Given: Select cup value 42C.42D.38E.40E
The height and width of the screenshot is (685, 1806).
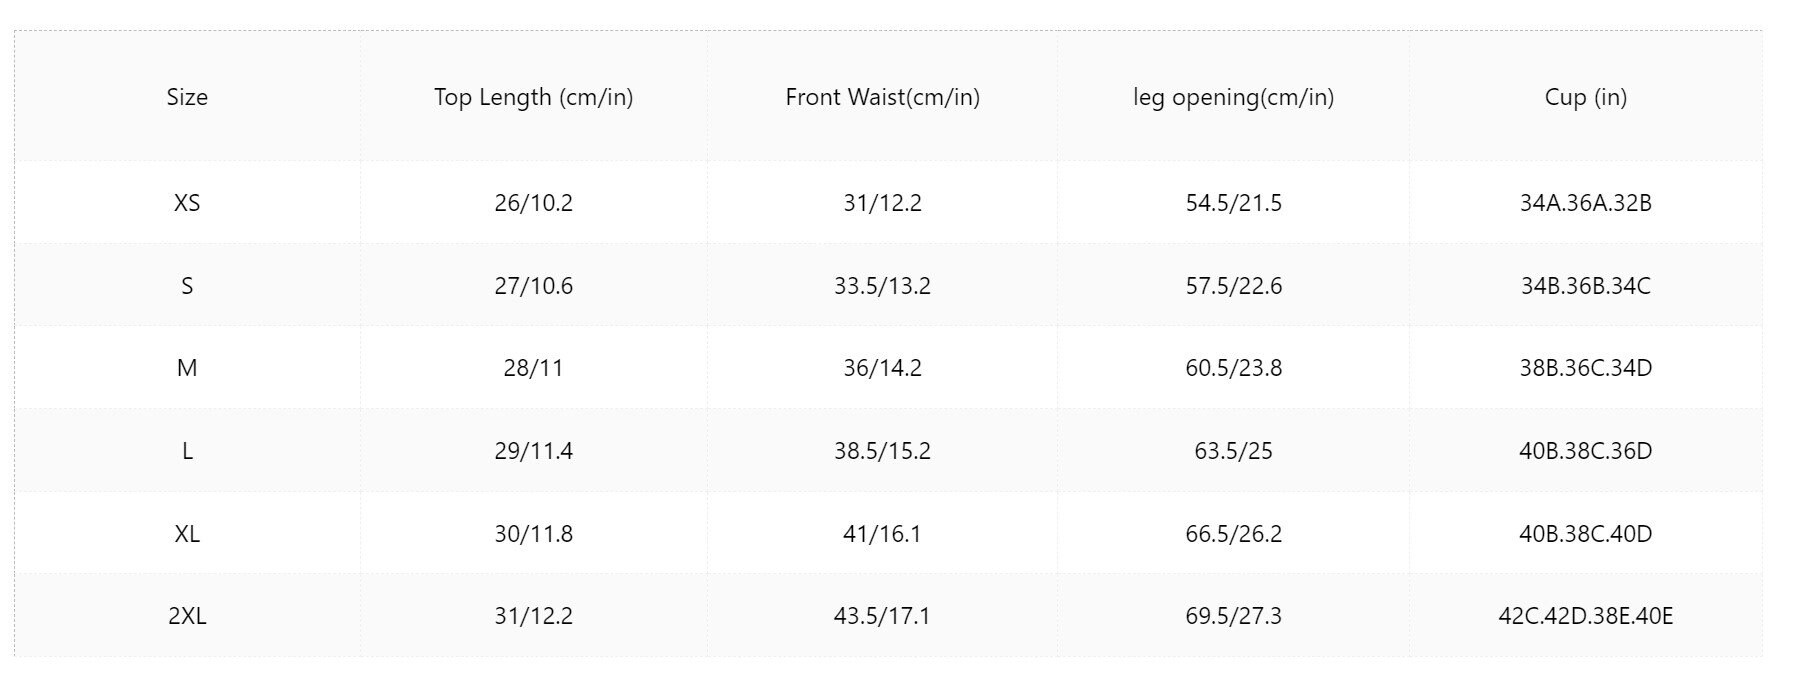Looking at the screenshot, I should tap(1585, 616).
